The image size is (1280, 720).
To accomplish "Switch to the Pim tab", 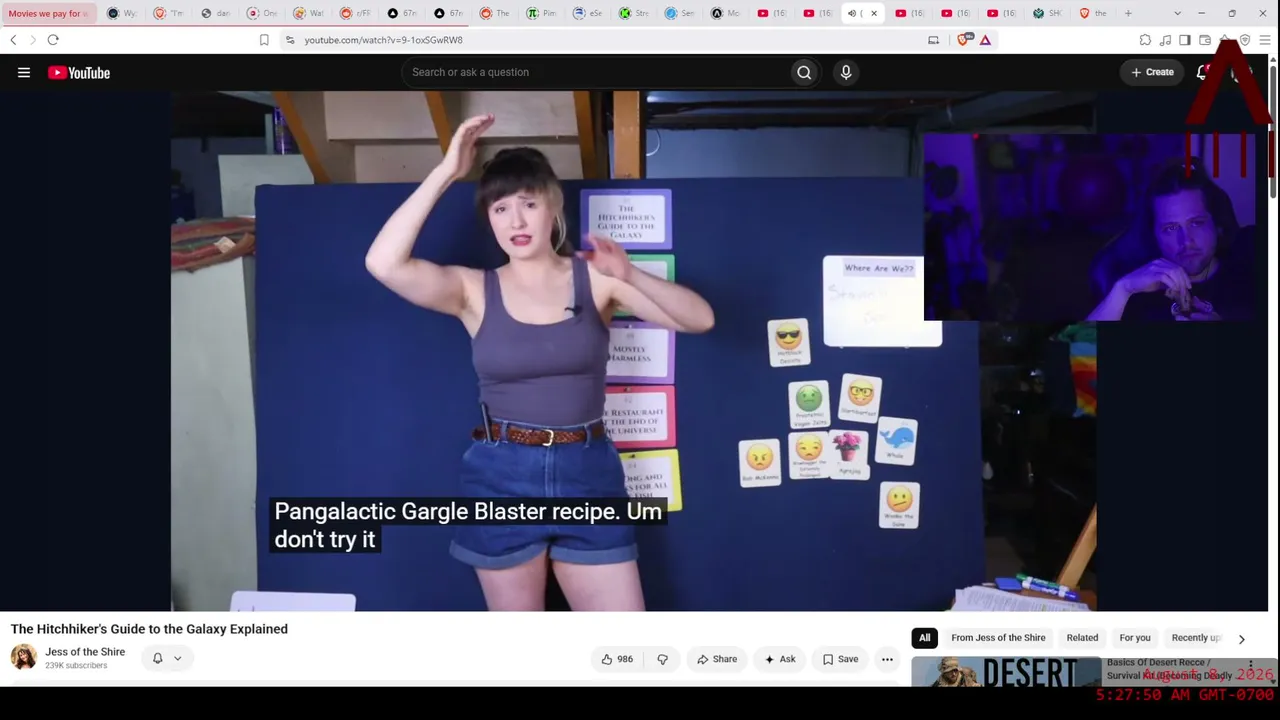I will click(x=541, y=13).
